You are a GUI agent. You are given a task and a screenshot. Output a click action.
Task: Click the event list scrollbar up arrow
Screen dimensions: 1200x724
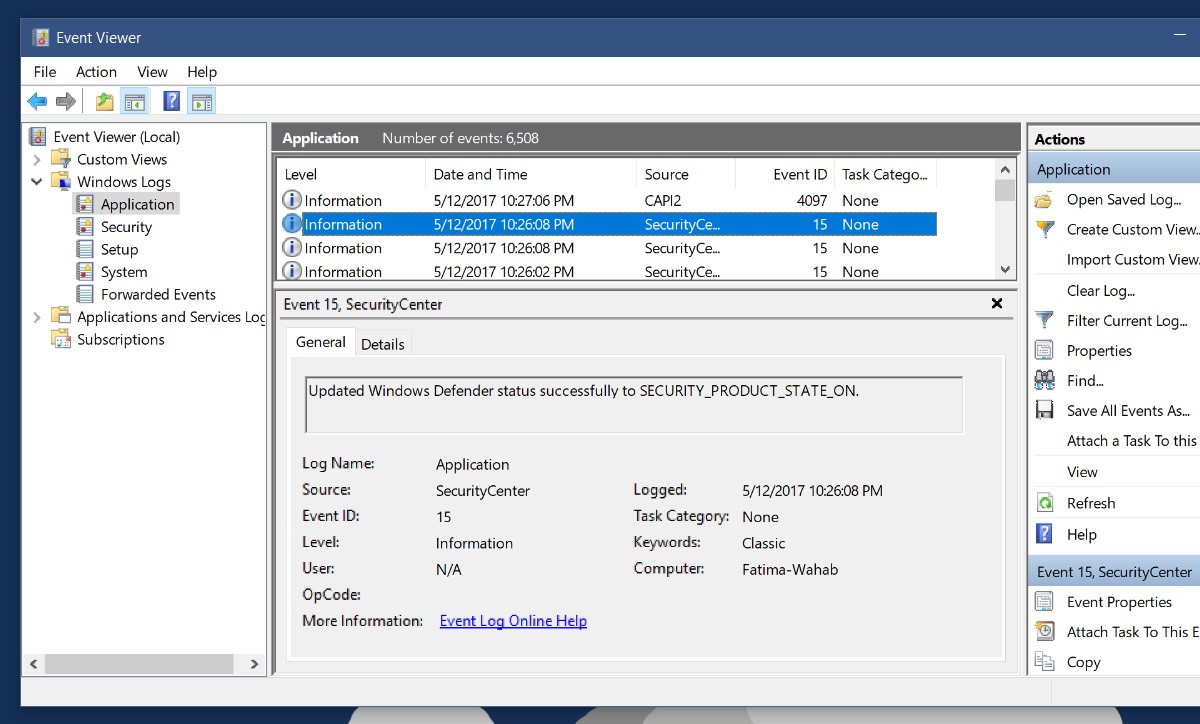click(x=1005, y=168)
